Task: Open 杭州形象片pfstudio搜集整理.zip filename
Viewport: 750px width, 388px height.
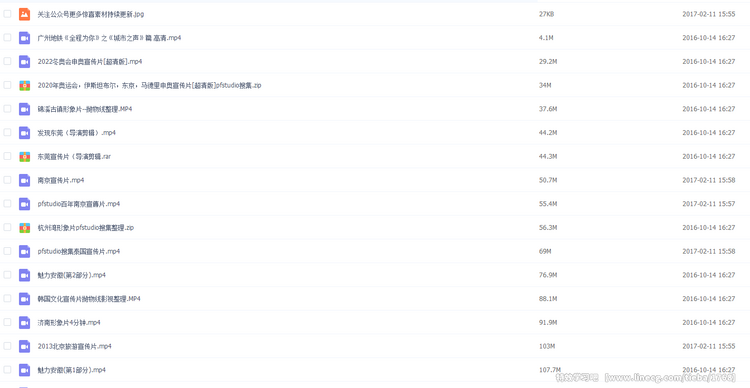Action: [x=86, y=228]
